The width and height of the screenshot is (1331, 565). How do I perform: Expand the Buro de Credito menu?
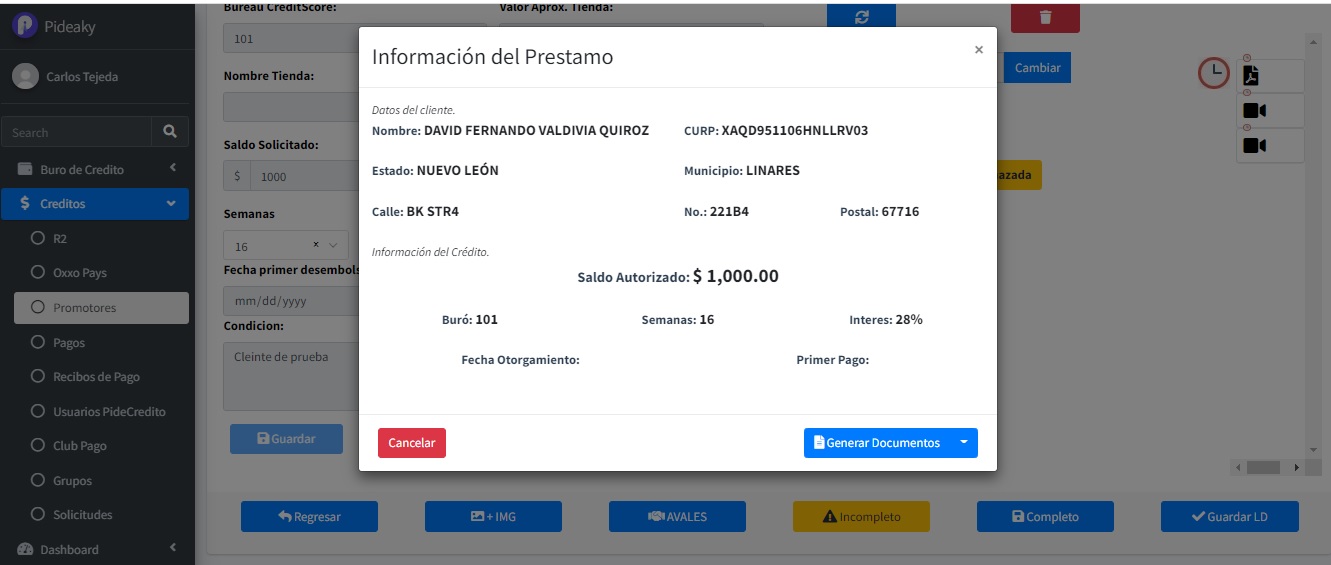[95, 169]
